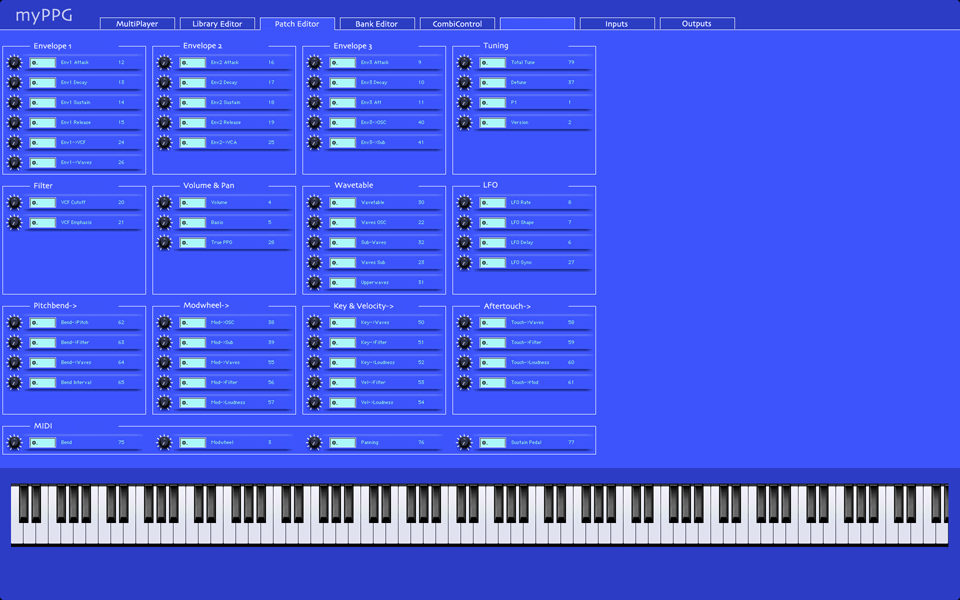Click the MIDI Modwheel value field
The height and width of the screenshot is (600, 960).
[x=193, y=443]
